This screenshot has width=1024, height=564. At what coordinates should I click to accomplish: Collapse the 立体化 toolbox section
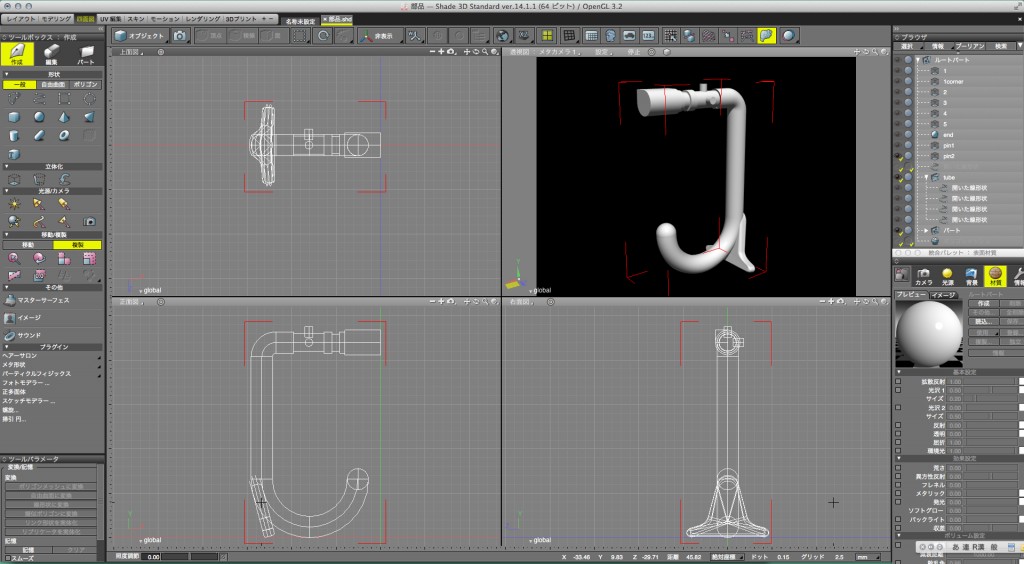(x=6, y=166)
